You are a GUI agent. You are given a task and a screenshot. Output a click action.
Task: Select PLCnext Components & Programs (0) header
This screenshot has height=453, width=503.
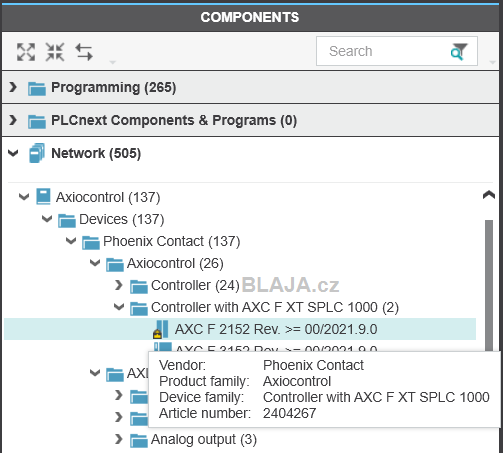click(x=251, y=120)
